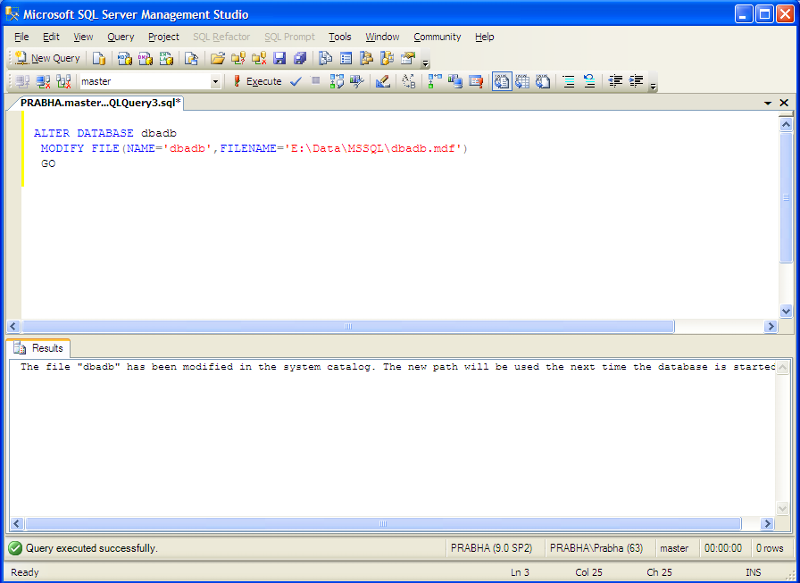Open the File menu
This screenshot has height=583, width=800.
pos(21,37)
